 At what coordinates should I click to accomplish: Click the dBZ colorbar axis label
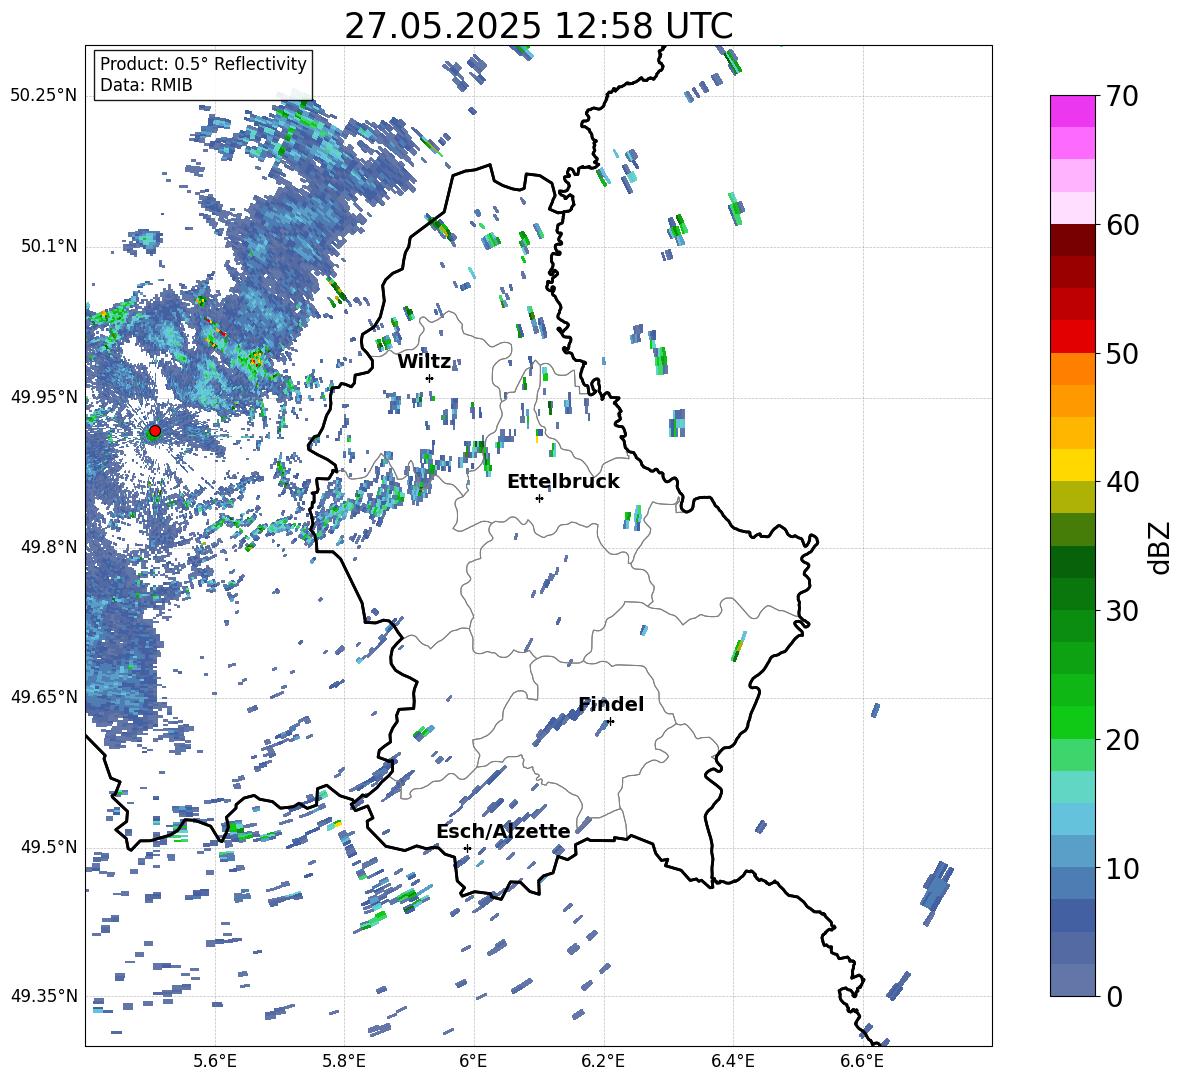1161,547
